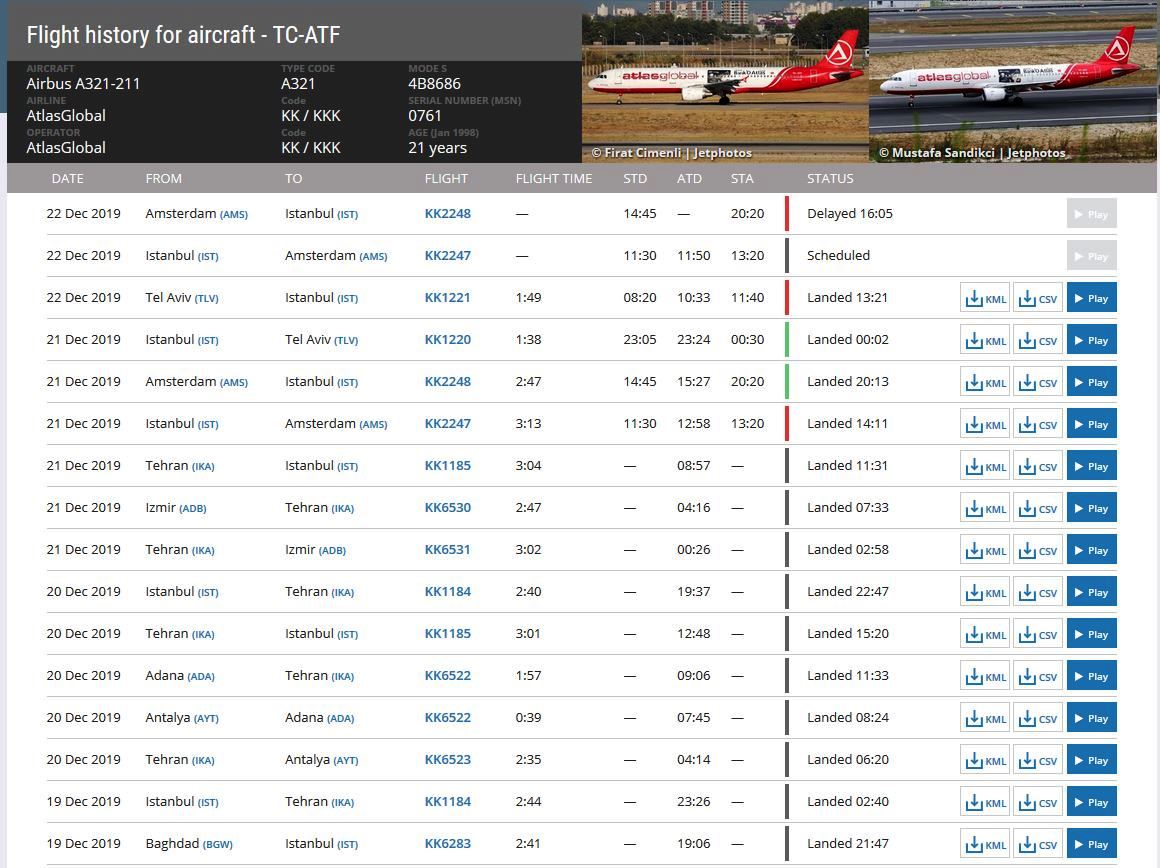The width and height of the screenshot is (1160, 868).
Task: Open flight KK2247 link with Scheduled status
Action: 448,256
